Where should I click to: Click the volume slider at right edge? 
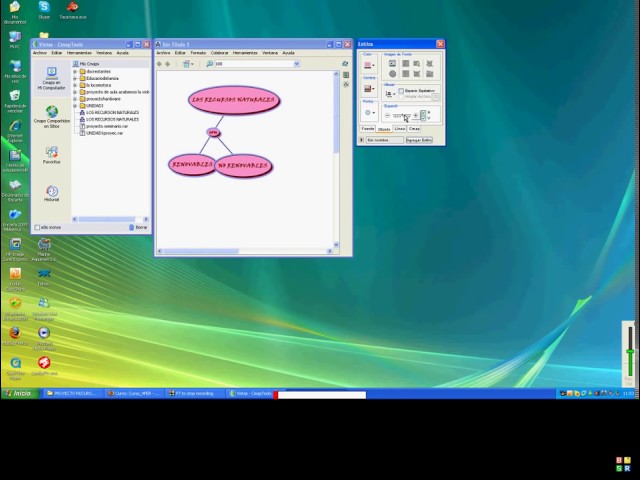tap(630, 352)
